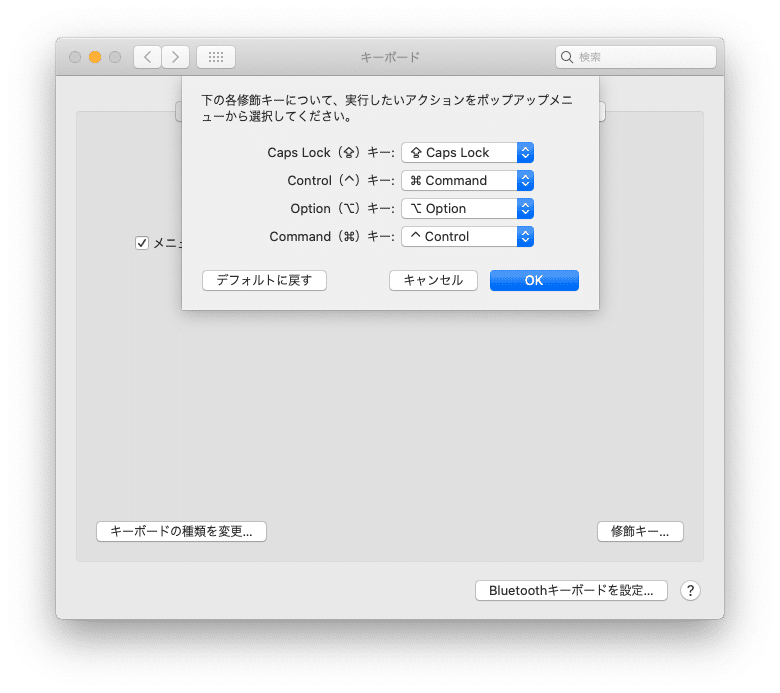Click the 修飾キー... button
Viewport: 780px width, 693px height.
pos(640,531)
